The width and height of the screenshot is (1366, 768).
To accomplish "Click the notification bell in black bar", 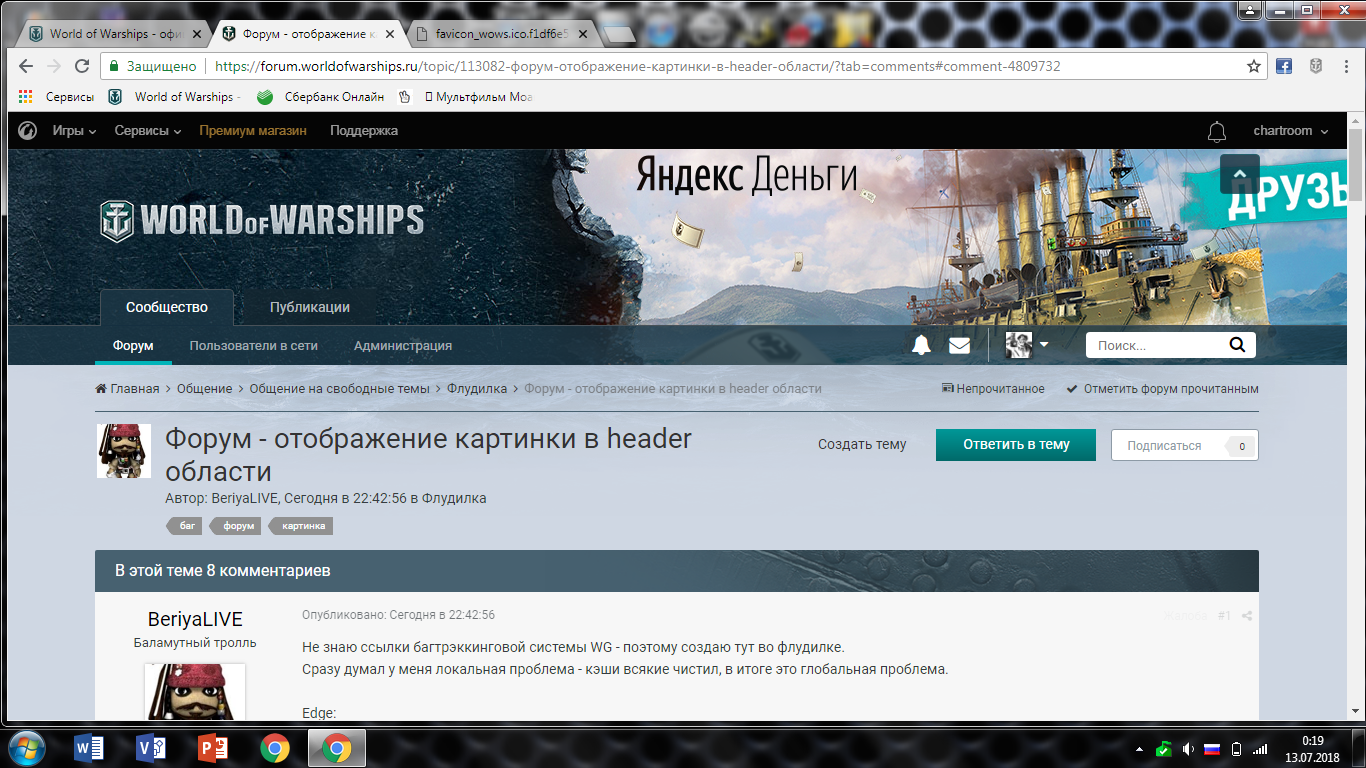I will click(1217, 131).
